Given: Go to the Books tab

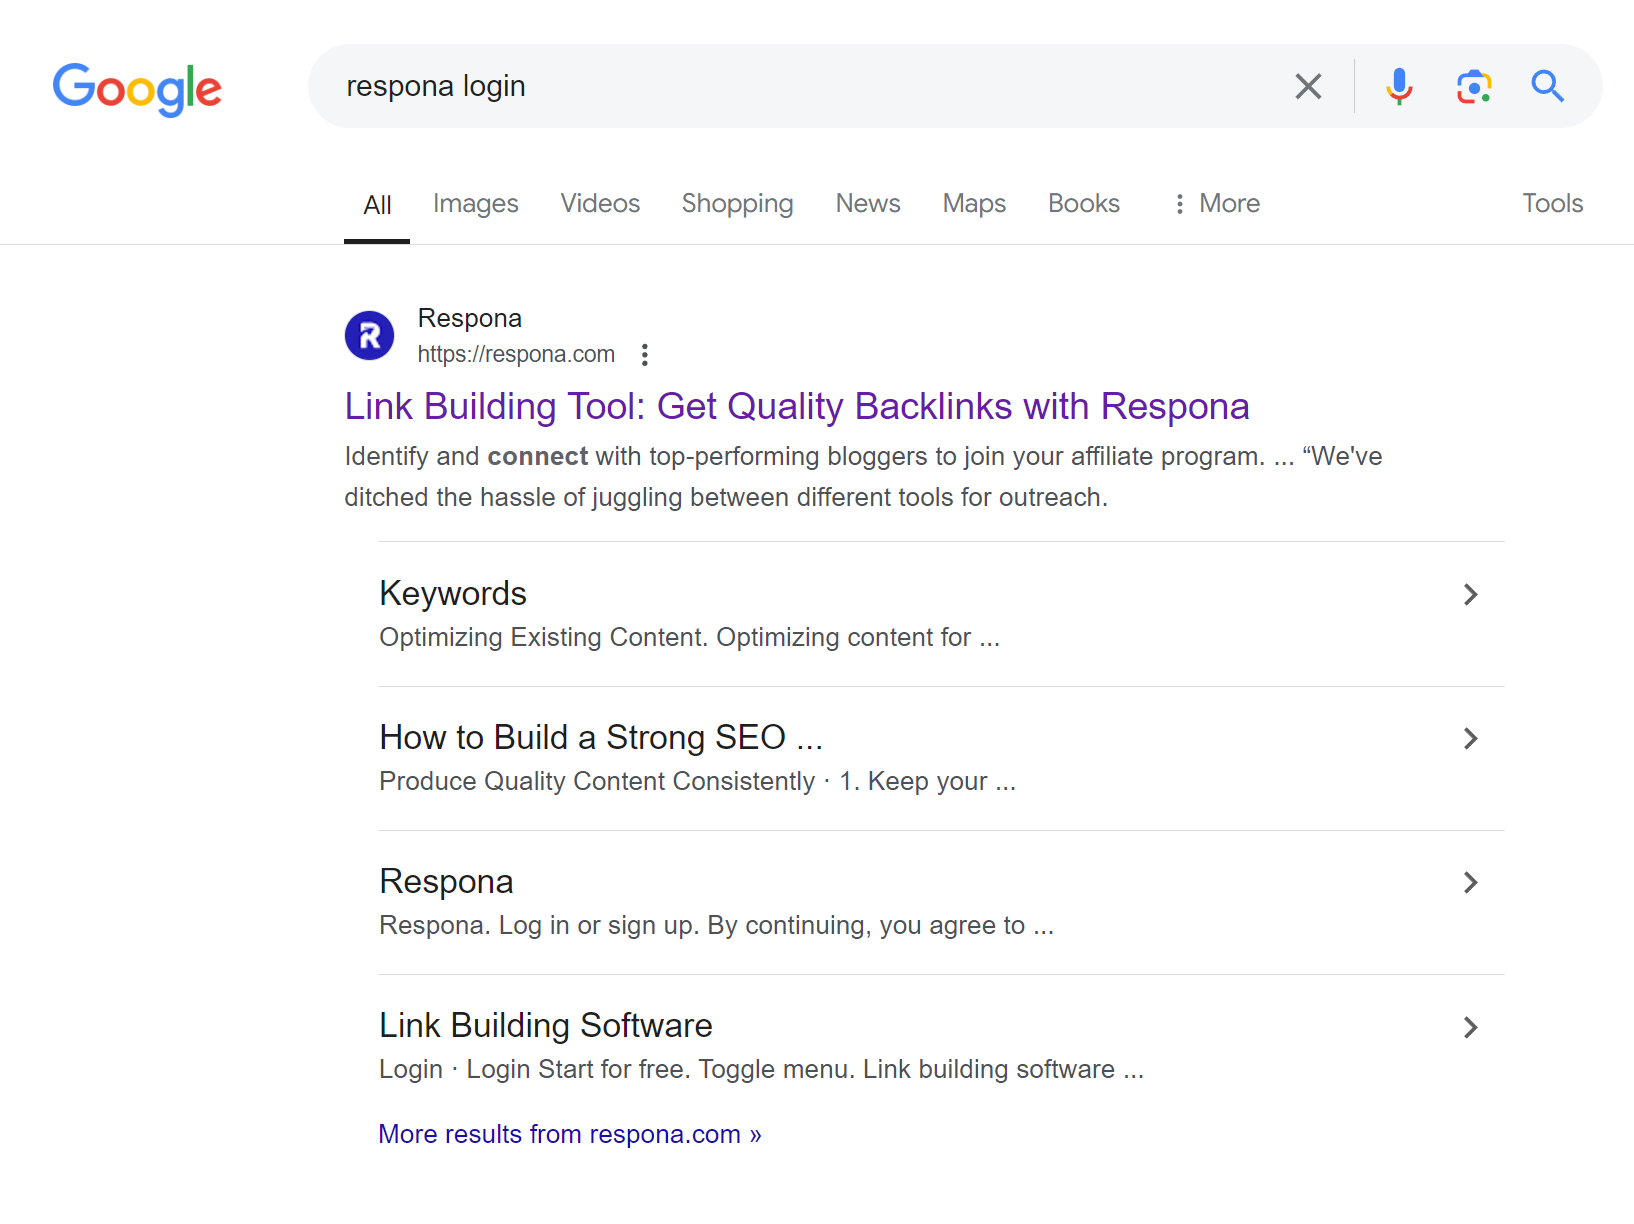Looking at the screenshot, I should pyautogui.click(x=1084, y=203).
